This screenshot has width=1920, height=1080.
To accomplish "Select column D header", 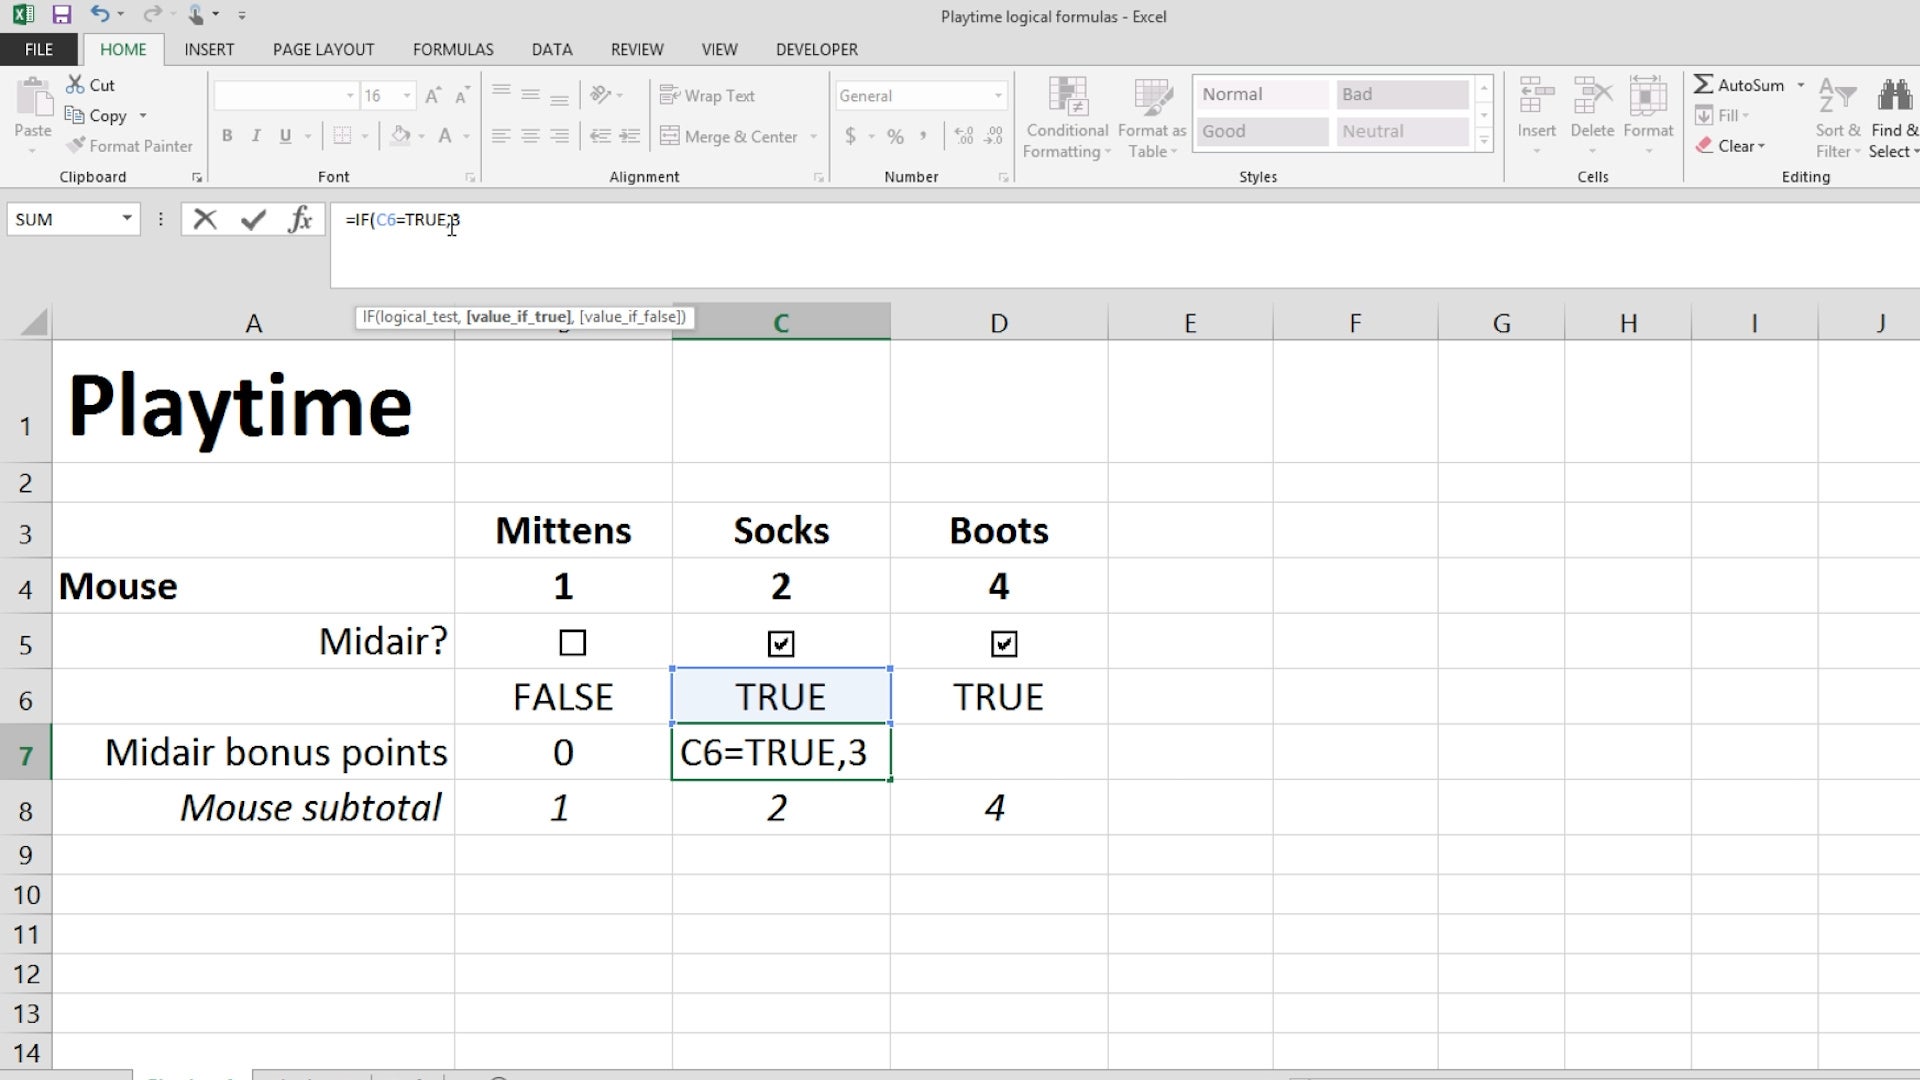I will click(999, 323).
